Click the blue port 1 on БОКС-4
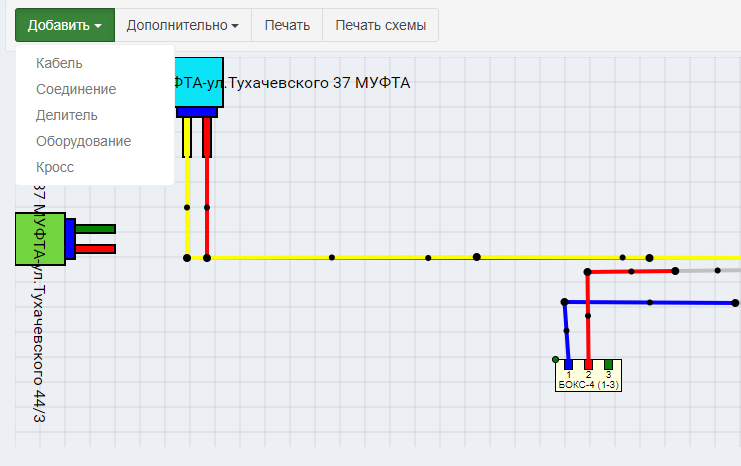This screenshot has width=741, height=466. click(568, 364)
